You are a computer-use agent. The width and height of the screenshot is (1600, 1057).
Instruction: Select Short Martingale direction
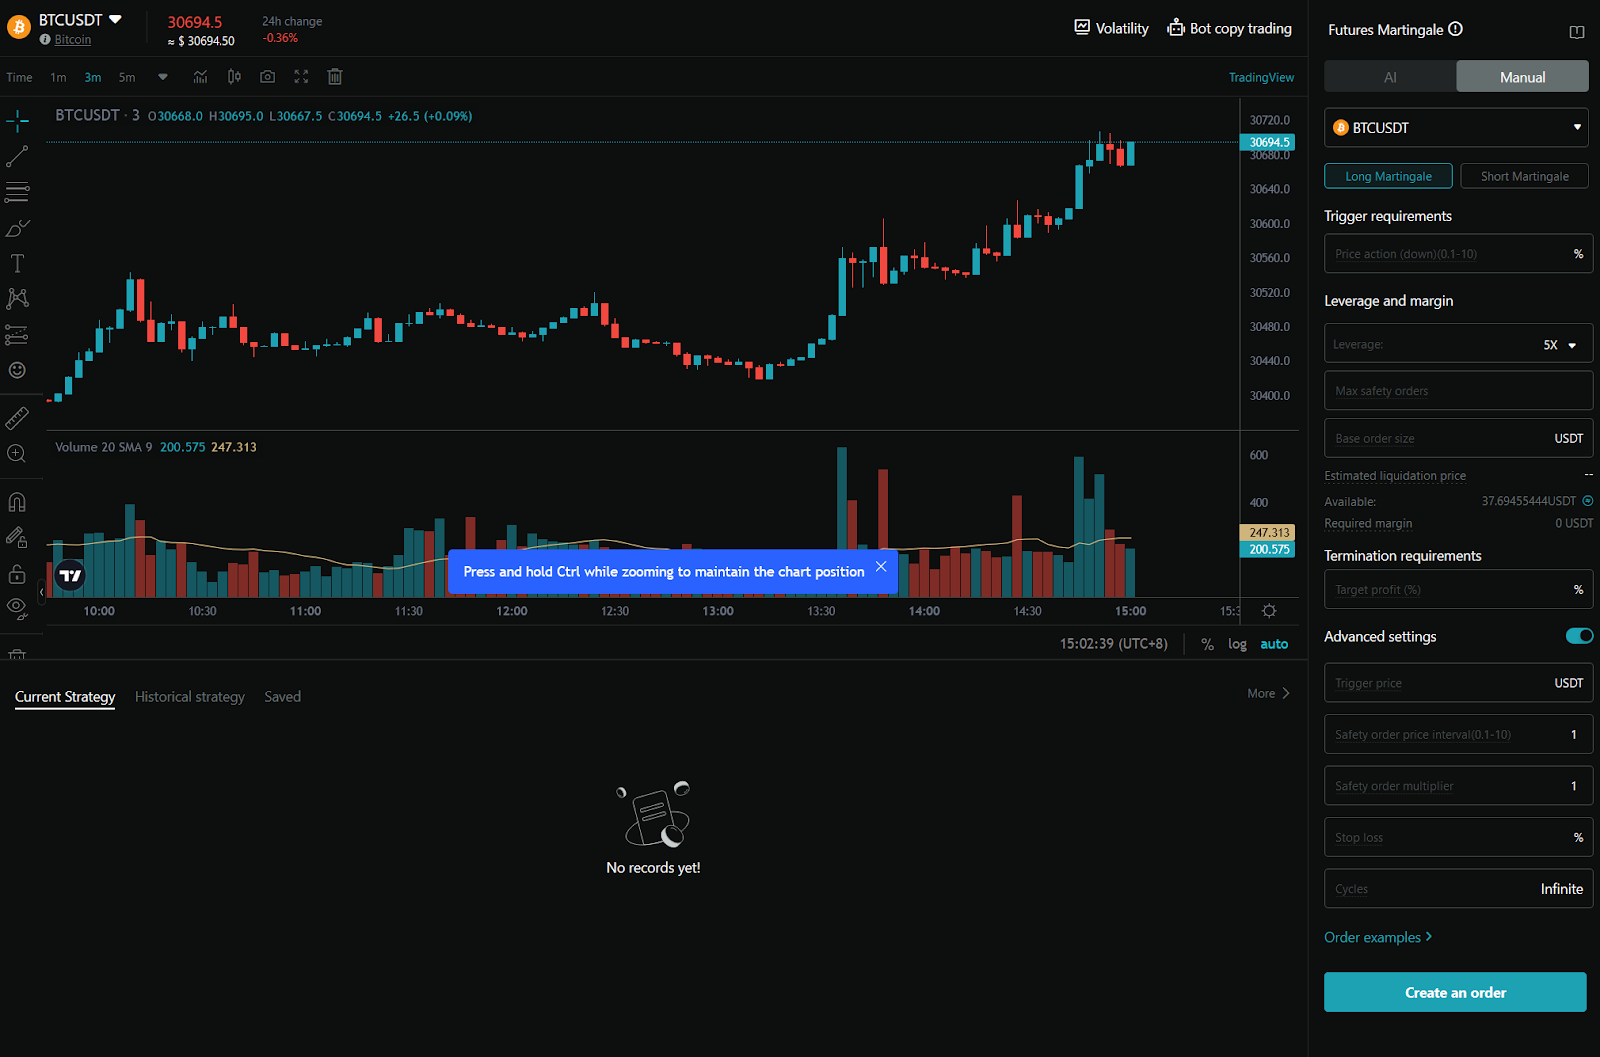pos(1525,176)
